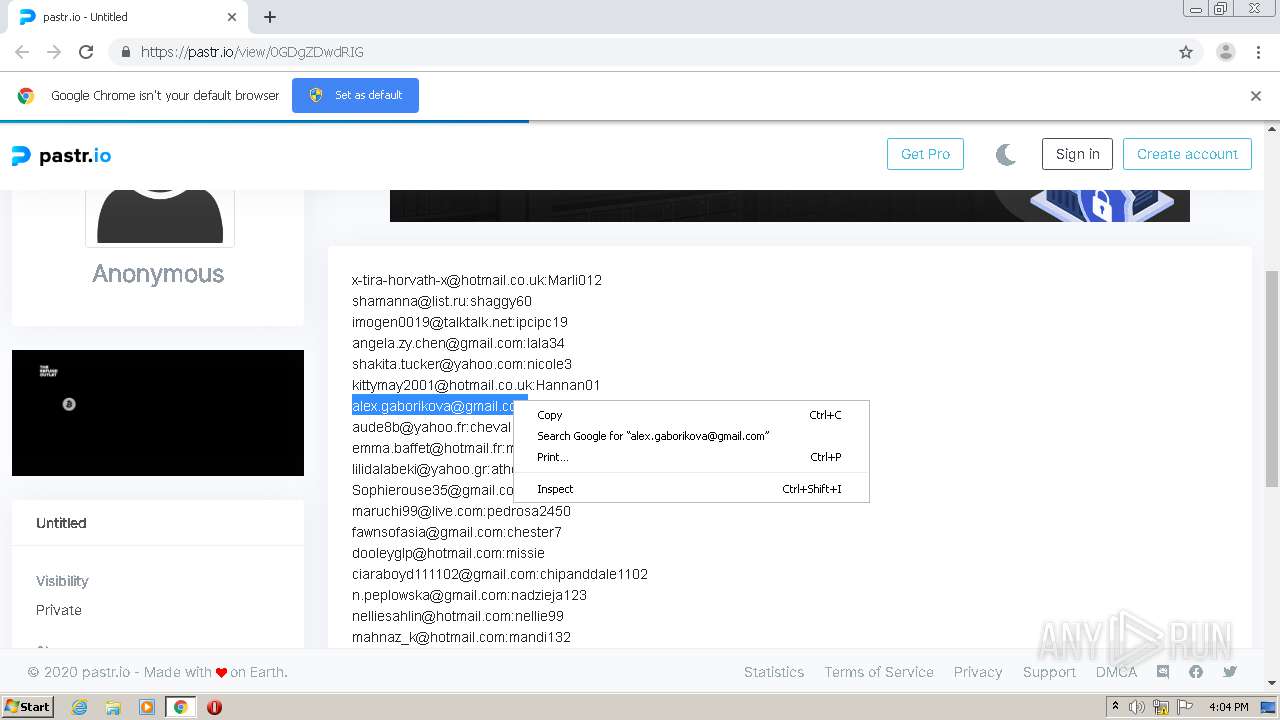Click line ciaraboyd111102@gmail.com:chipanddale1102
Image resolution: width=1280 pixels, height=720 pixels.
500,574
